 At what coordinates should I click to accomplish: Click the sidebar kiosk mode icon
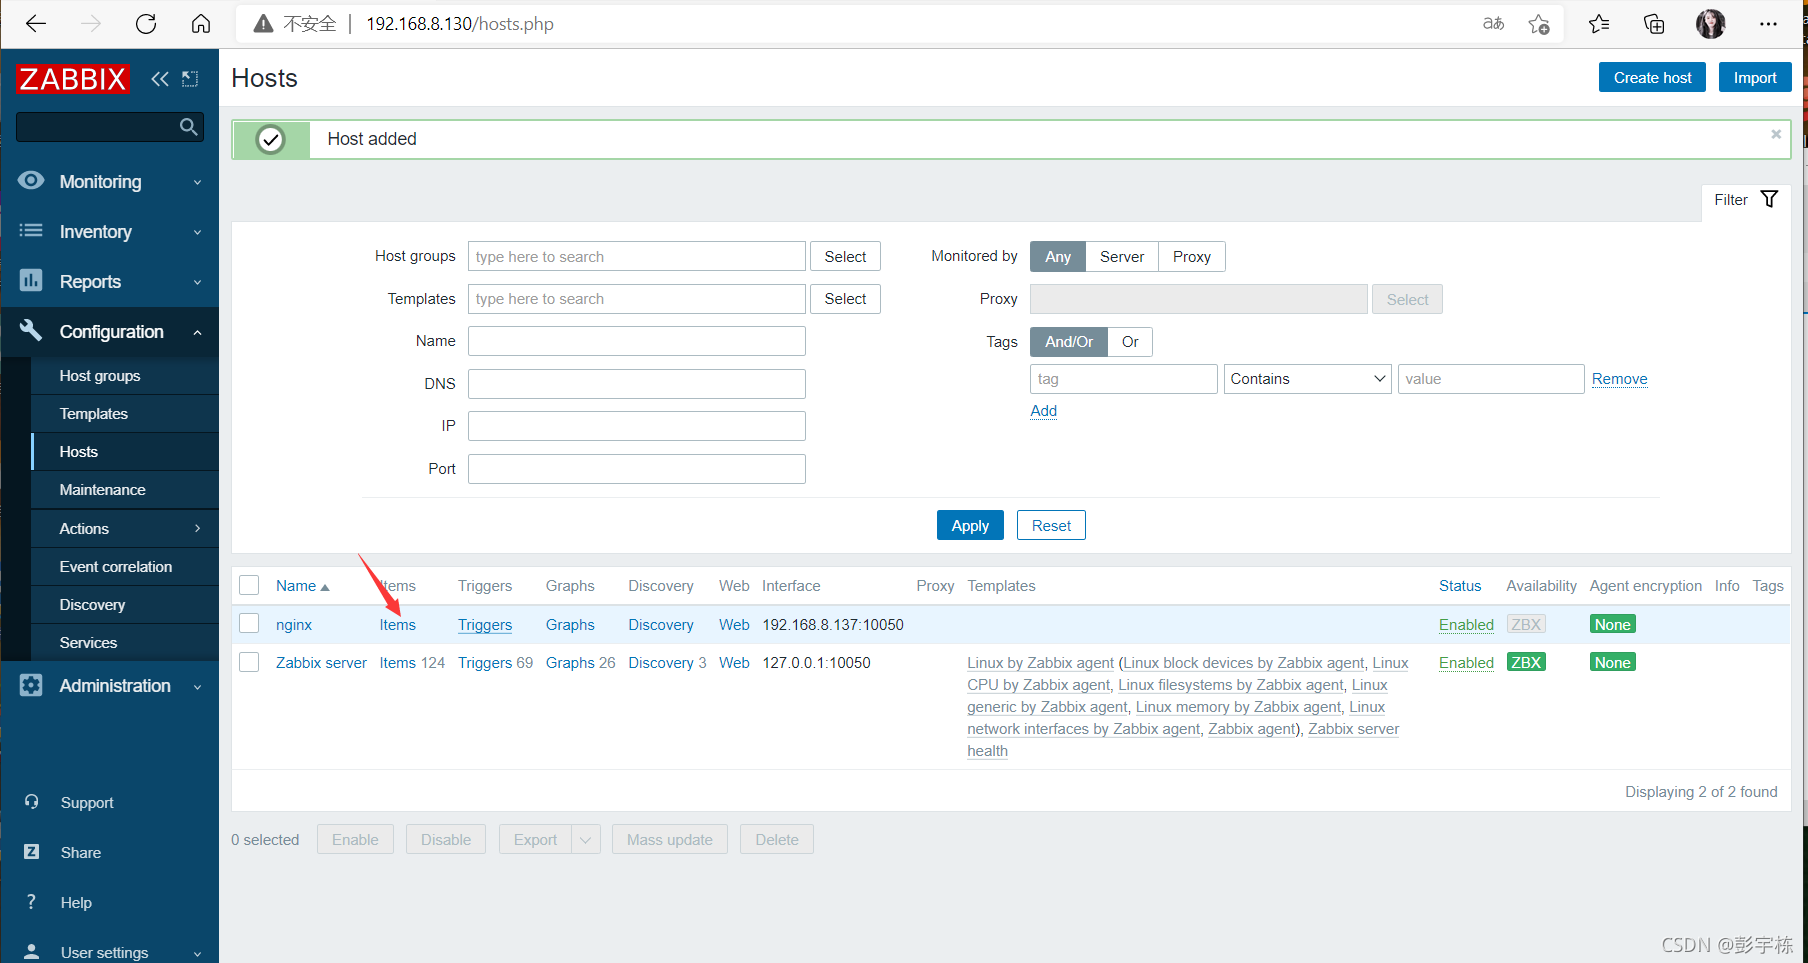click(x=190, y=79)
